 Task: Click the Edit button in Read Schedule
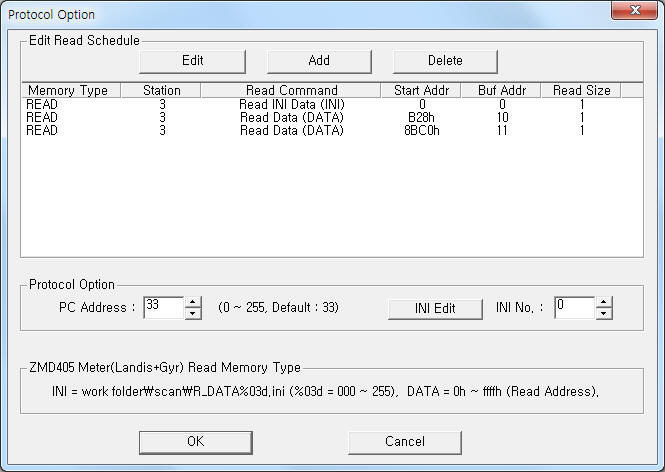tap(192, 60)
